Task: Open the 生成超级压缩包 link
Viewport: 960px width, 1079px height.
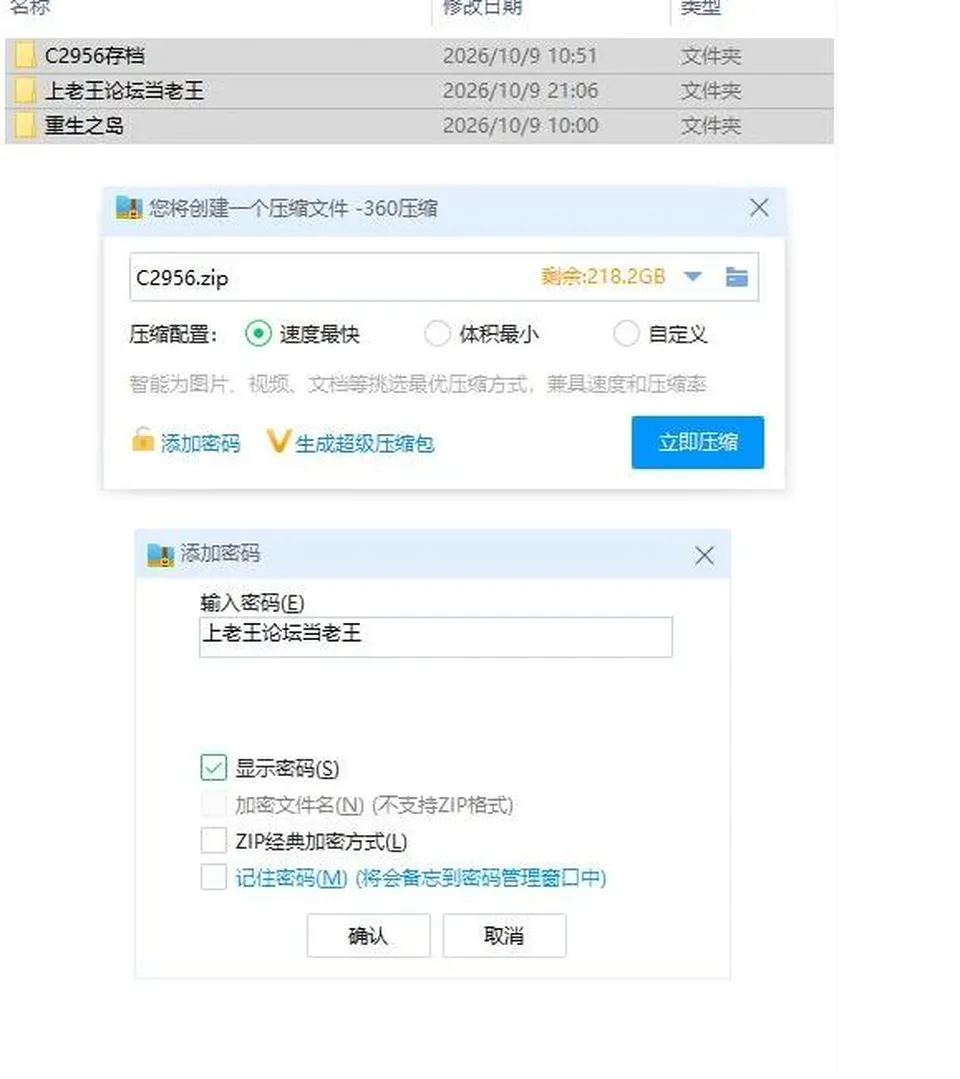Action: click(365, 444)
